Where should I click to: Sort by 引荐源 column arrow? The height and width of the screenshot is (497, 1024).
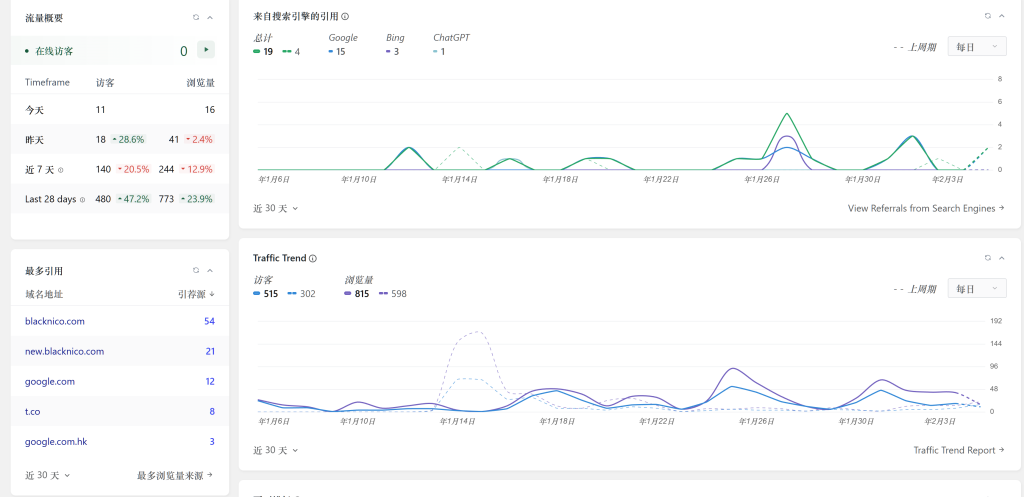click(212, 295)
